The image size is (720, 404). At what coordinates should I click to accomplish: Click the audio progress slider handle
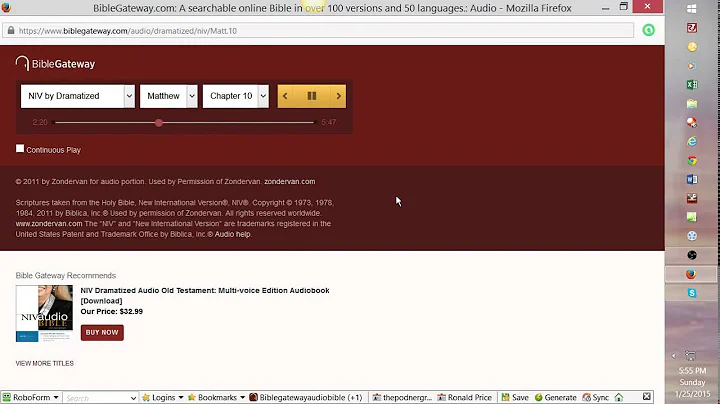pyautogui.click(x=159, y=123)
